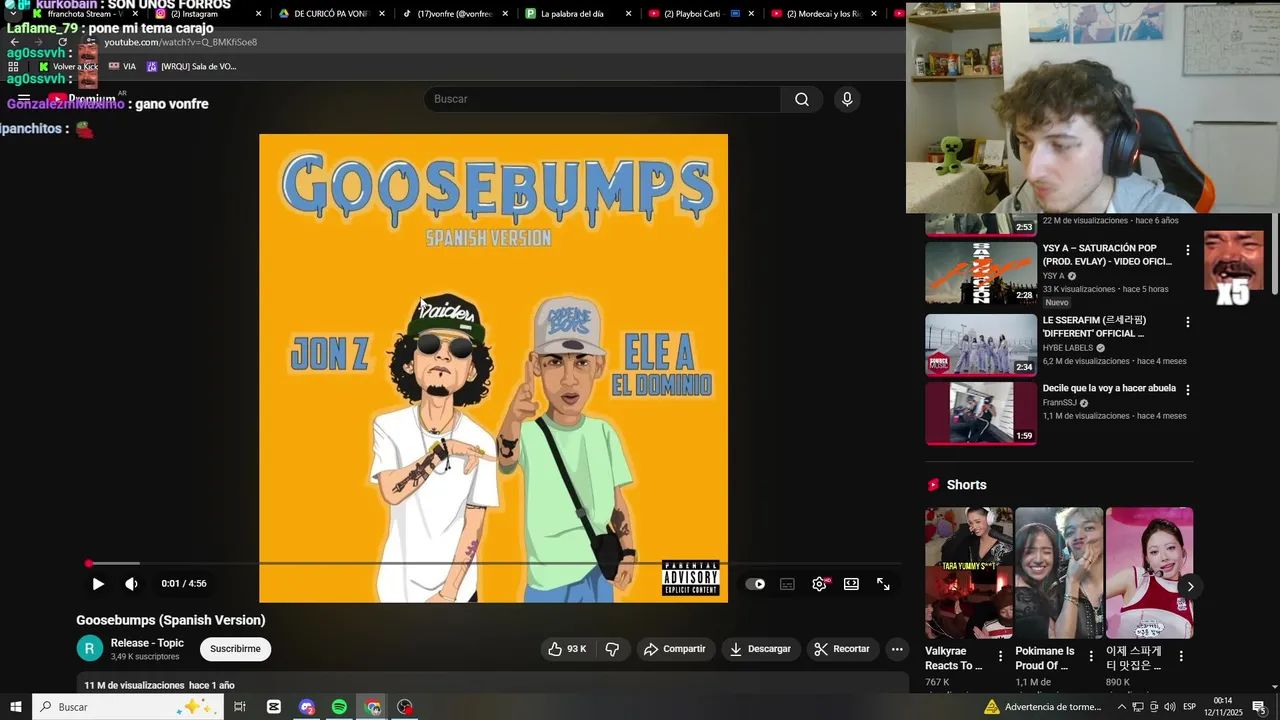Click the Descargar button
The height and width of the screenshot is (720, 1280).
[761, 649]
